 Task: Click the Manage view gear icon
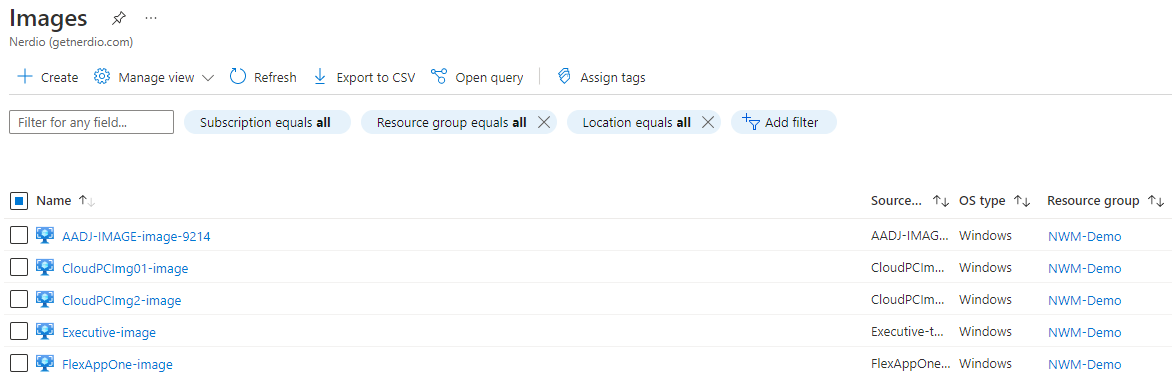(x=102, y=77)
